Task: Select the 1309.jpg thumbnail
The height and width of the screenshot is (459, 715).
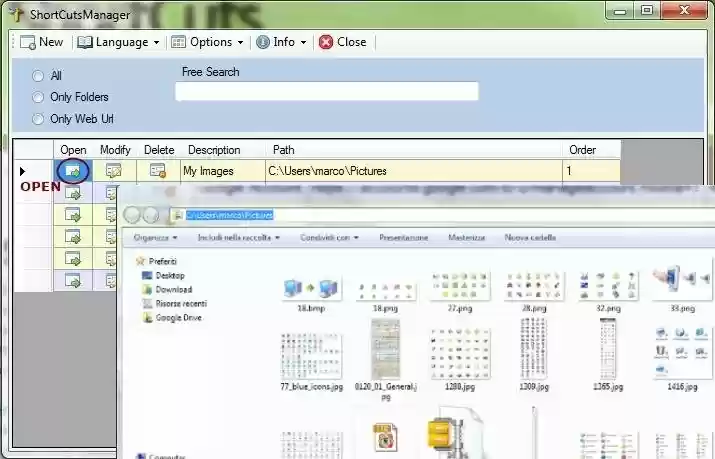Action: pyautogui.click(x=534, y=349)
